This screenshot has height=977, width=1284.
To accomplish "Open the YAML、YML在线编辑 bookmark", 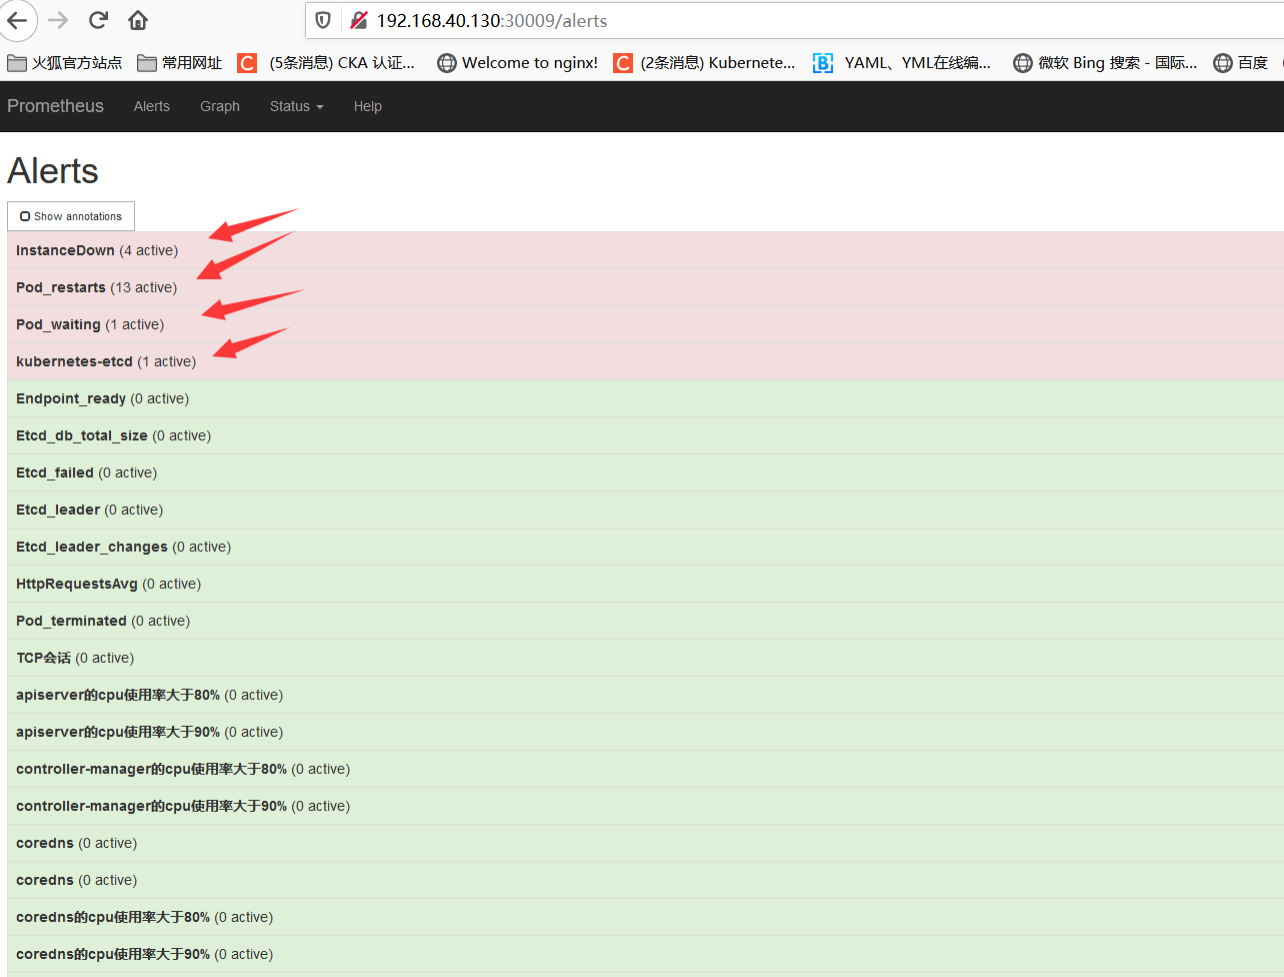I will click(x=903, y=63).
